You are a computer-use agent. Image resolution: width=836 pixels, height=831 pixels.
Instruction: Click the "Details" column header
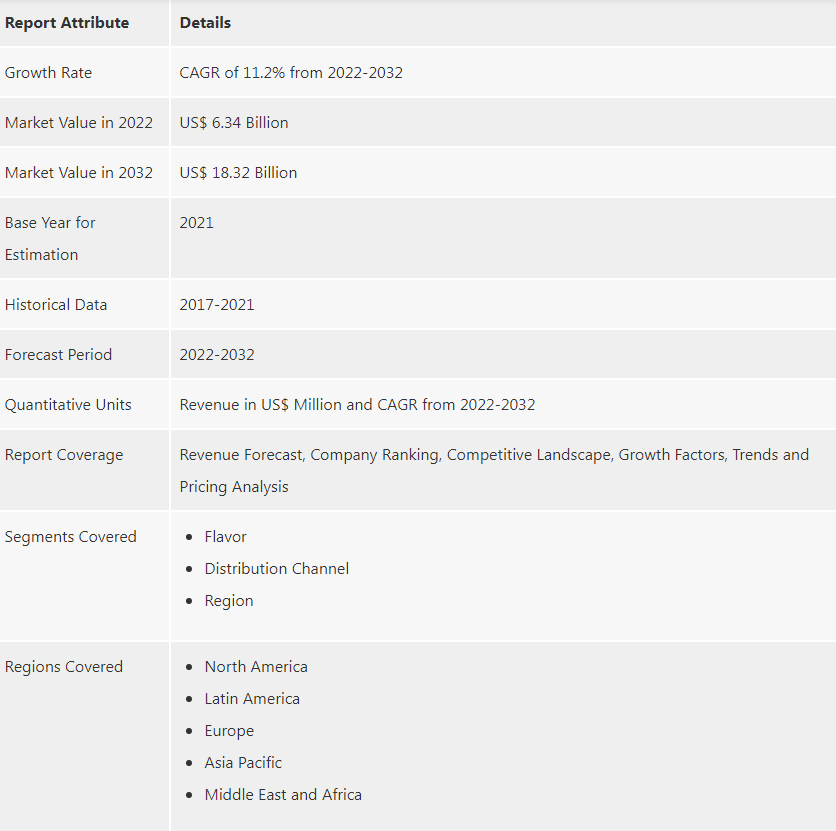click(x=205, y=22)
